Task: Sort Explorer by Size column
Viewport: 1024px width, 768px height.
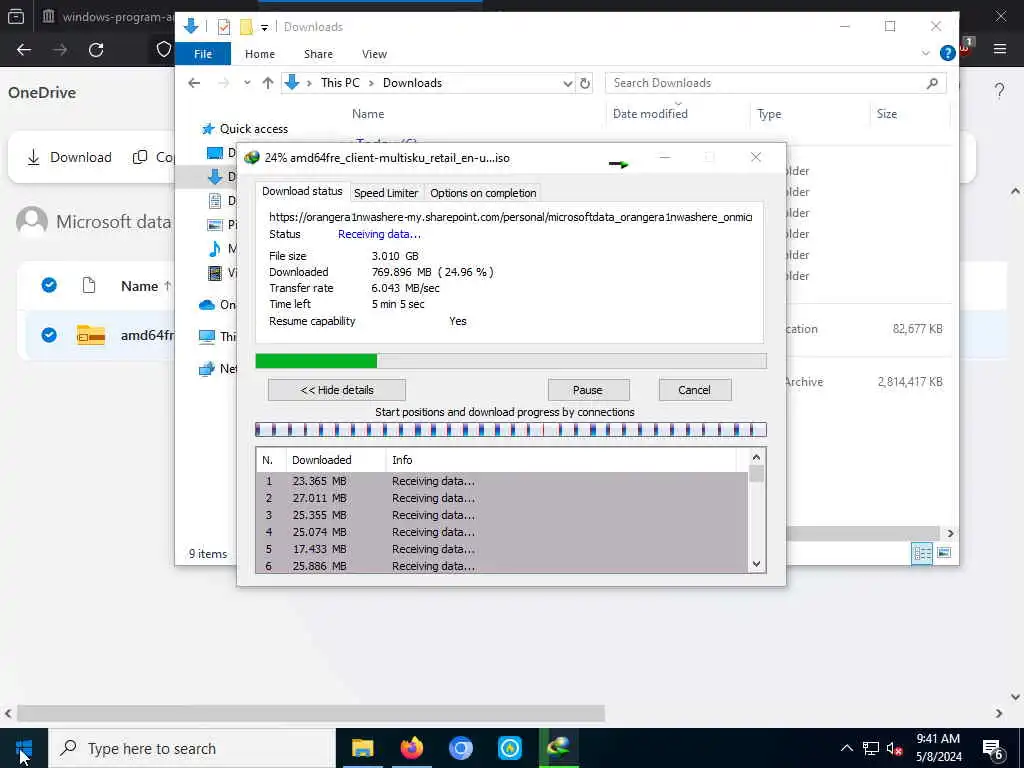Action: point(887,114)
